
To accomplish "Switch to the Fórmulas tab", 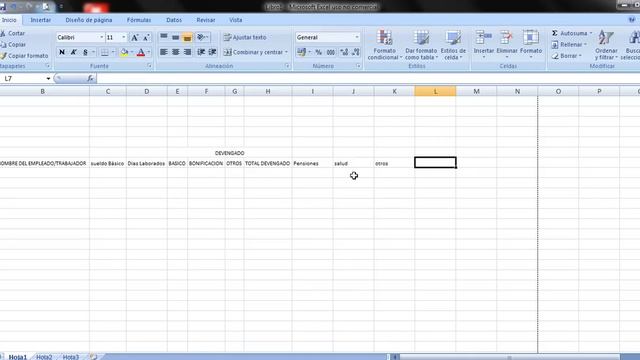I will point(139,20).
